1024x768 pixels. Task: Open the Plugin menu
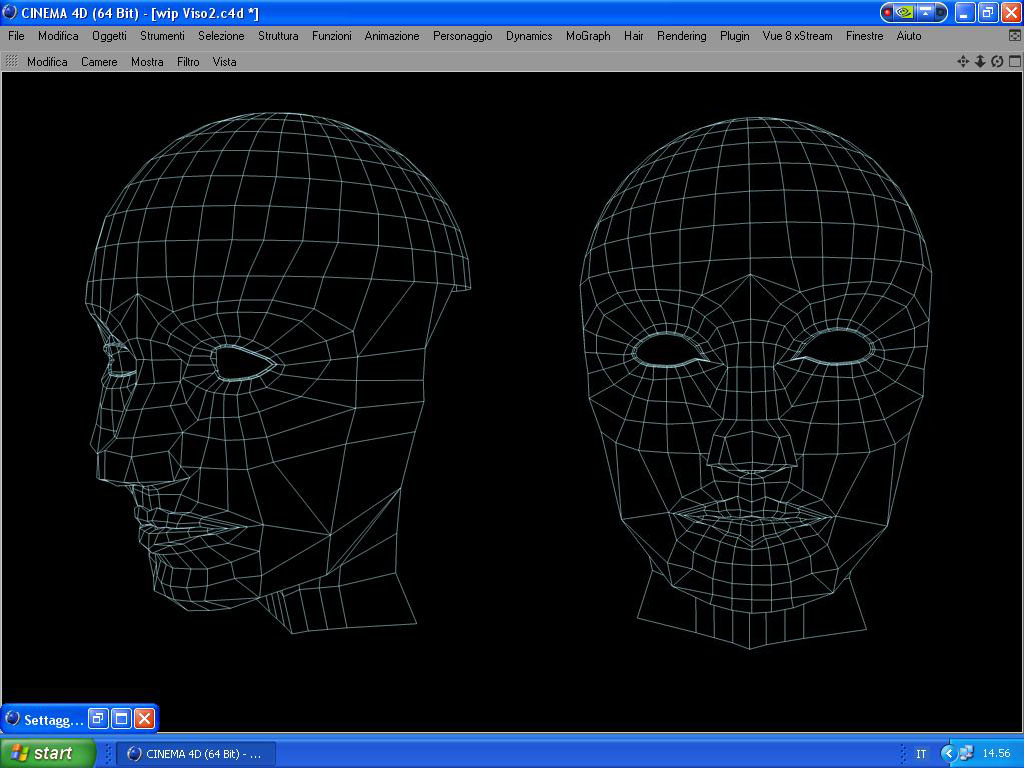[x=735, y=36]
